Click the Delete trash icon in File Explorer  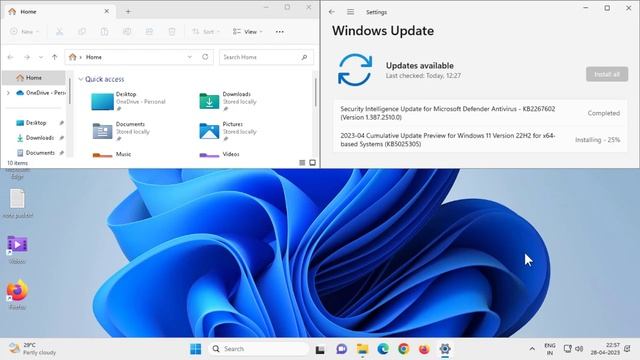point(172,31)
